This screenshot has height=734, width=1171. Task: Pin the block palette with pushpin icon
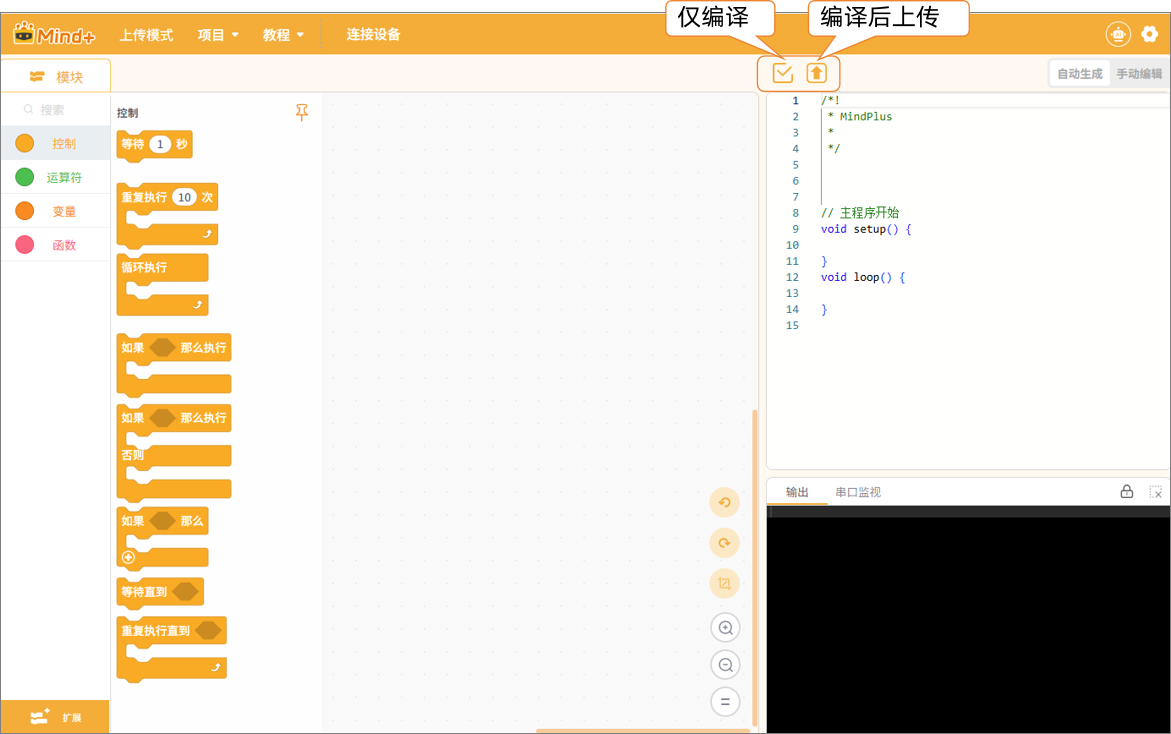click(302, 113)
